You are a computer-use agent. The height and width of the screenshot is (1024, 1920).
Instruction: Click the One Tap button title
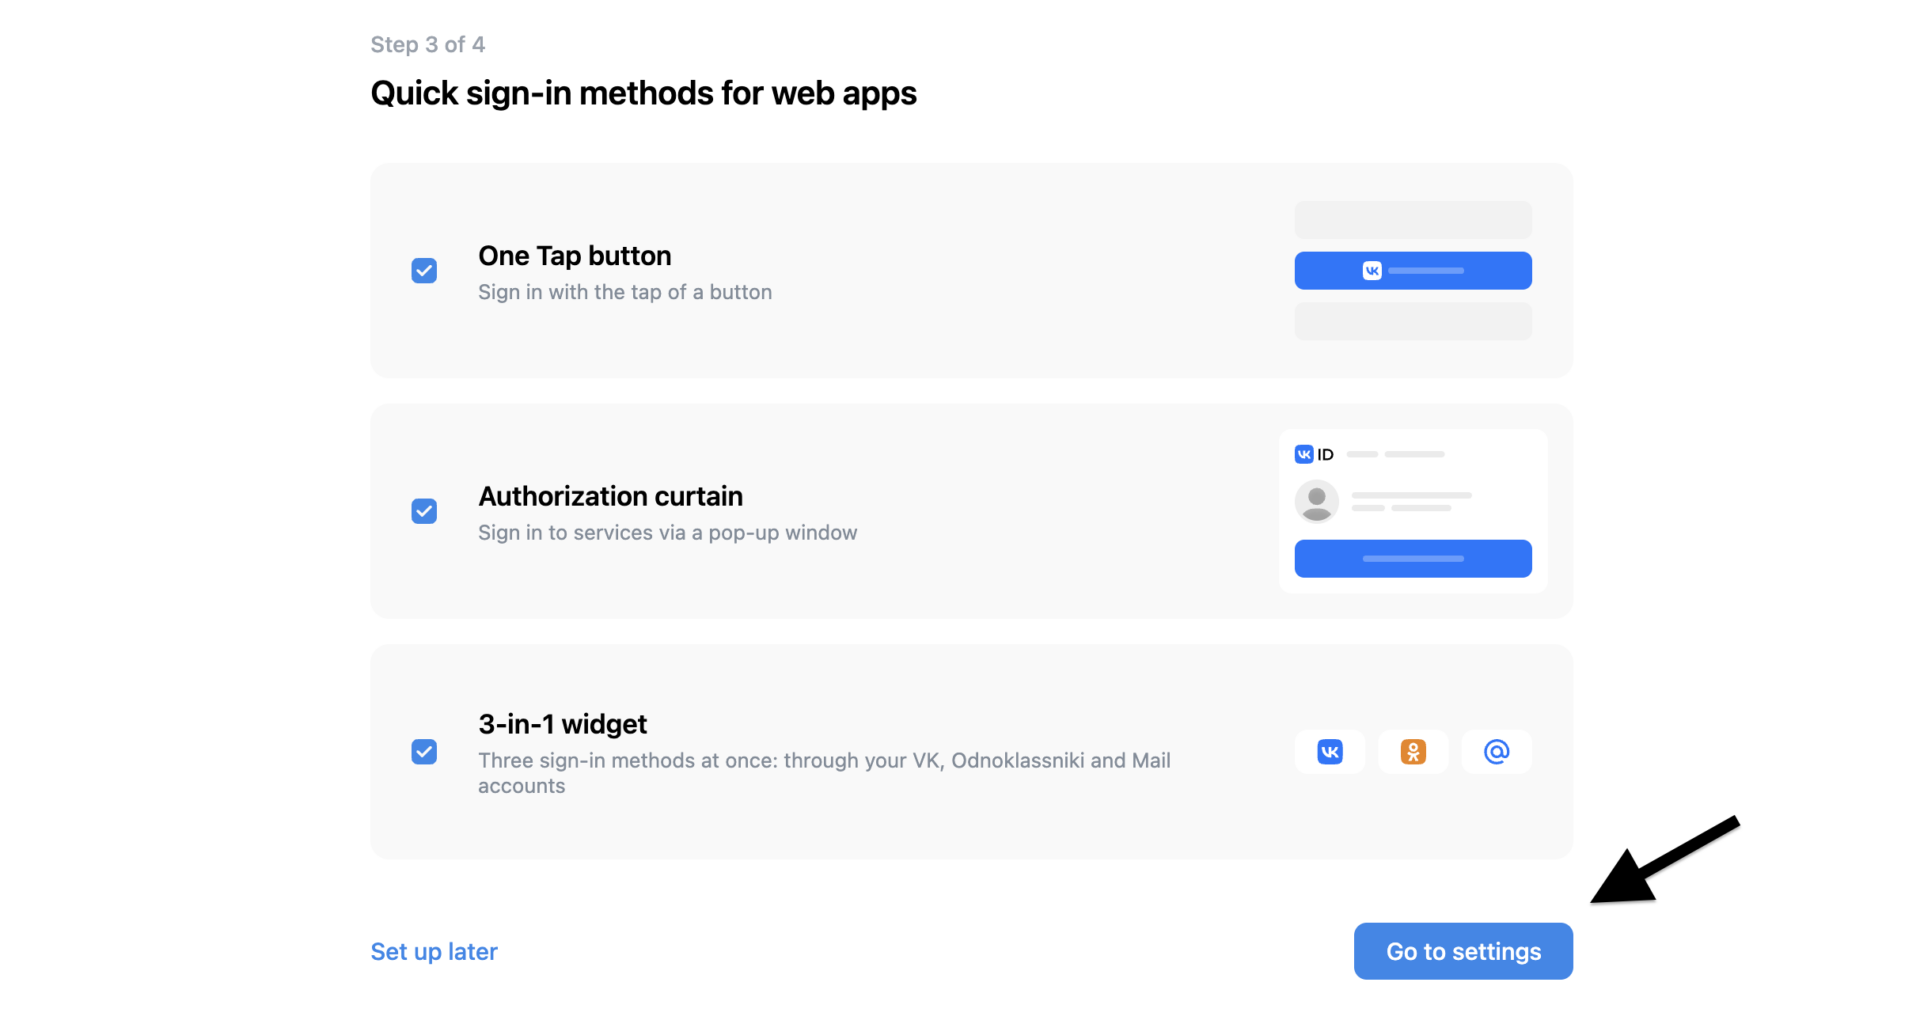(575, 256)
